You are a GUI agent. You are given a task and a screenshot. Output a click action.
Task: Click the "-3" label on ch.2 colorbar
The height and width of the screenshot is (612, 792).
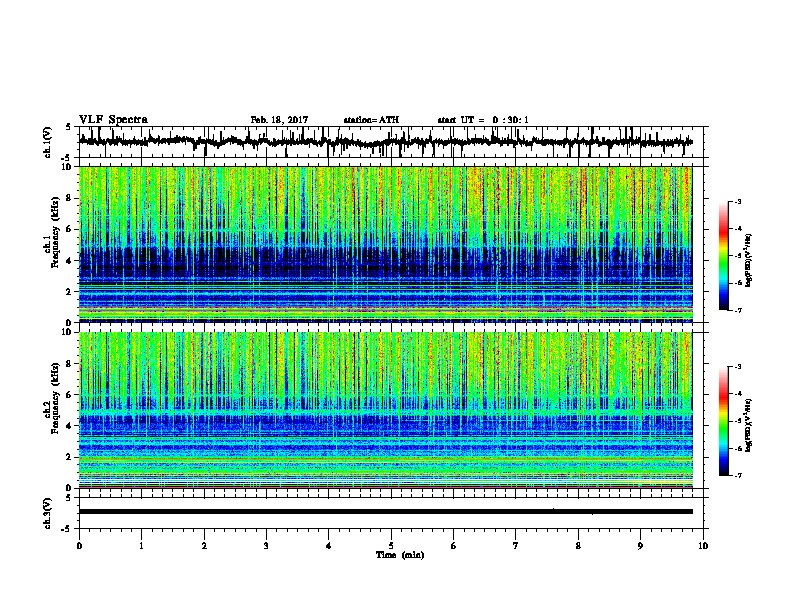tap(737, 367)
